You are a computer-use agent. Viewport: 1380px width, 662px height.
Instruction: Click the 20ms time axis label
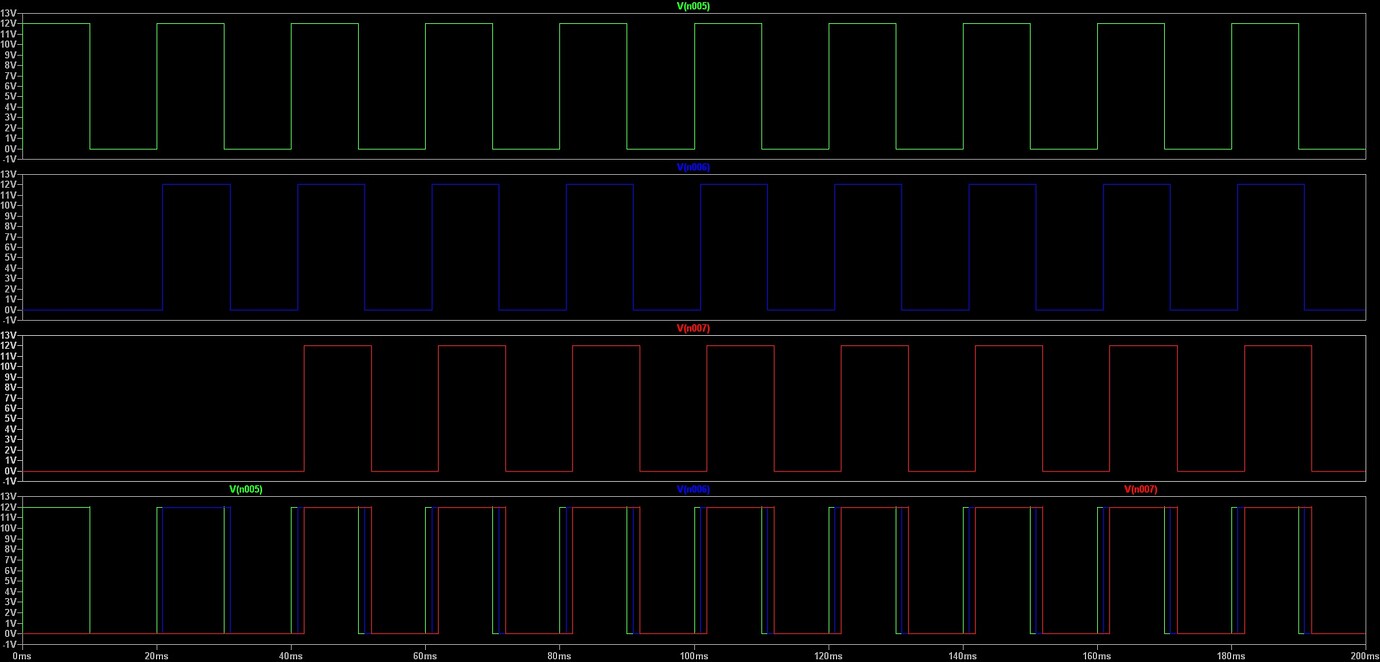(x=156, y=656)
